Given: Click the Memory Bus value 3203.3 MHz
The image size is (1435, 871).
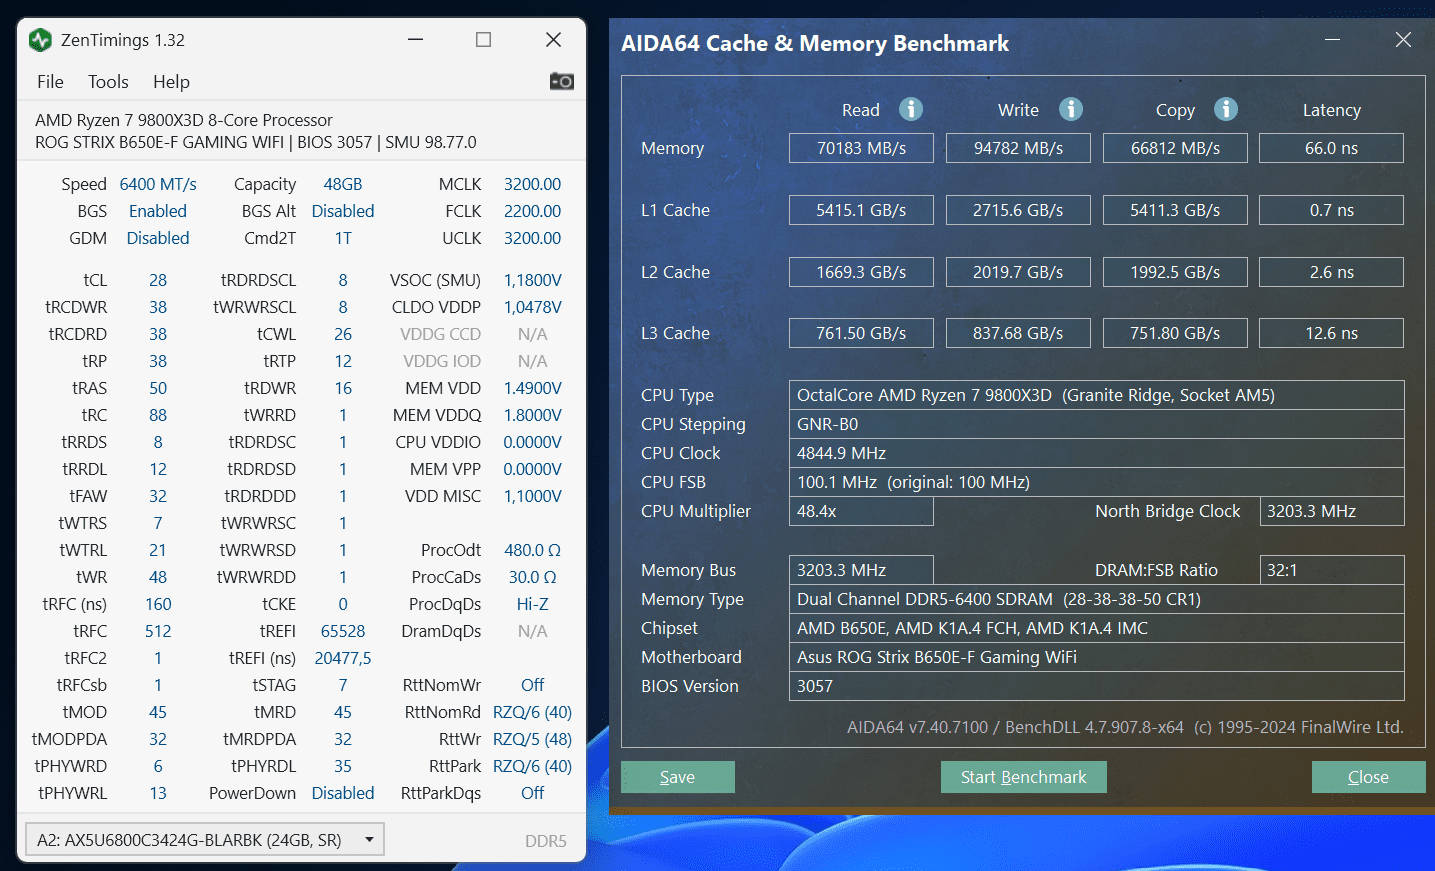Looking at the screenshot, I should coord(861,570).
